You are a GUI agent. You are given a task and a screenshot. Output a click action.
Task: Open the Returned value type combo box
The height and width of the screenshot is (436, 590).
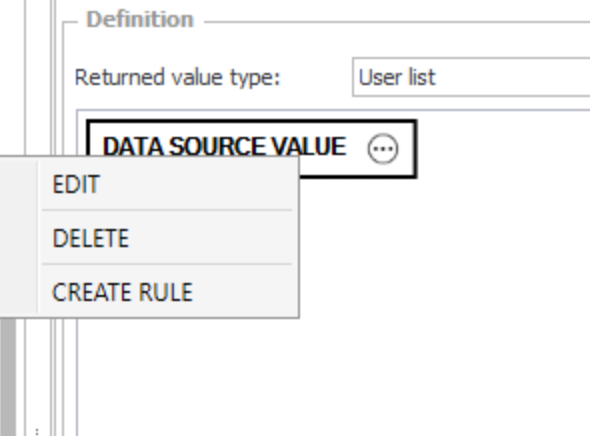[x=471, y=77]
